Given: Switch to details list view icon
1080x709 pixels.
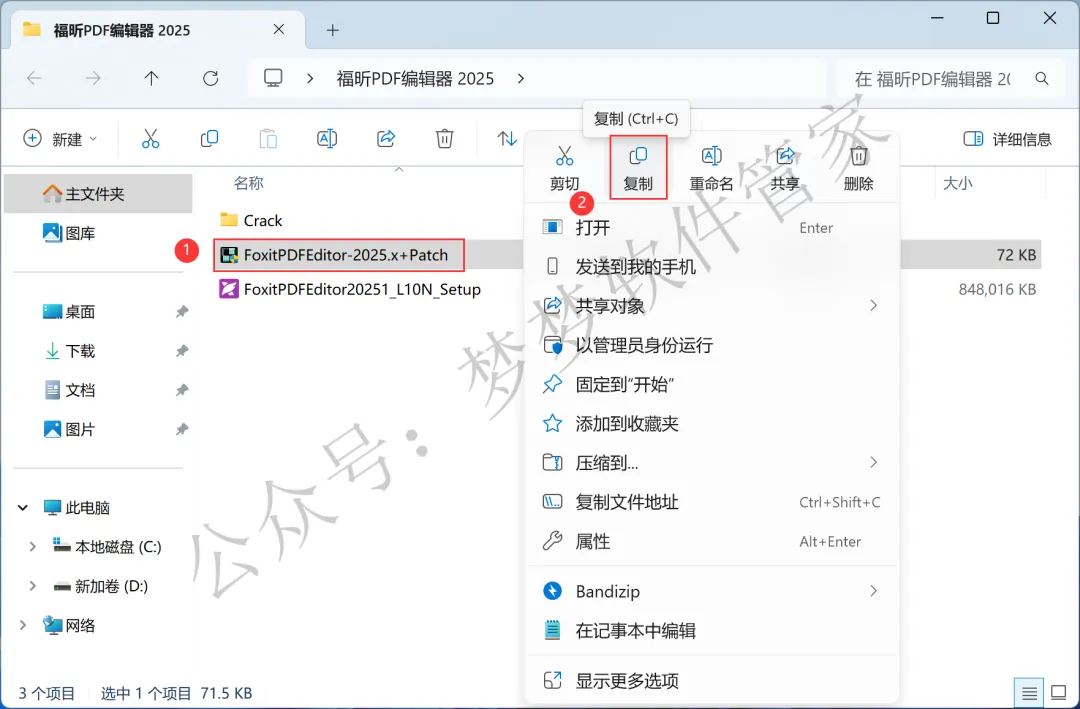Looking at the screenshot, I should coord(1029,692).
